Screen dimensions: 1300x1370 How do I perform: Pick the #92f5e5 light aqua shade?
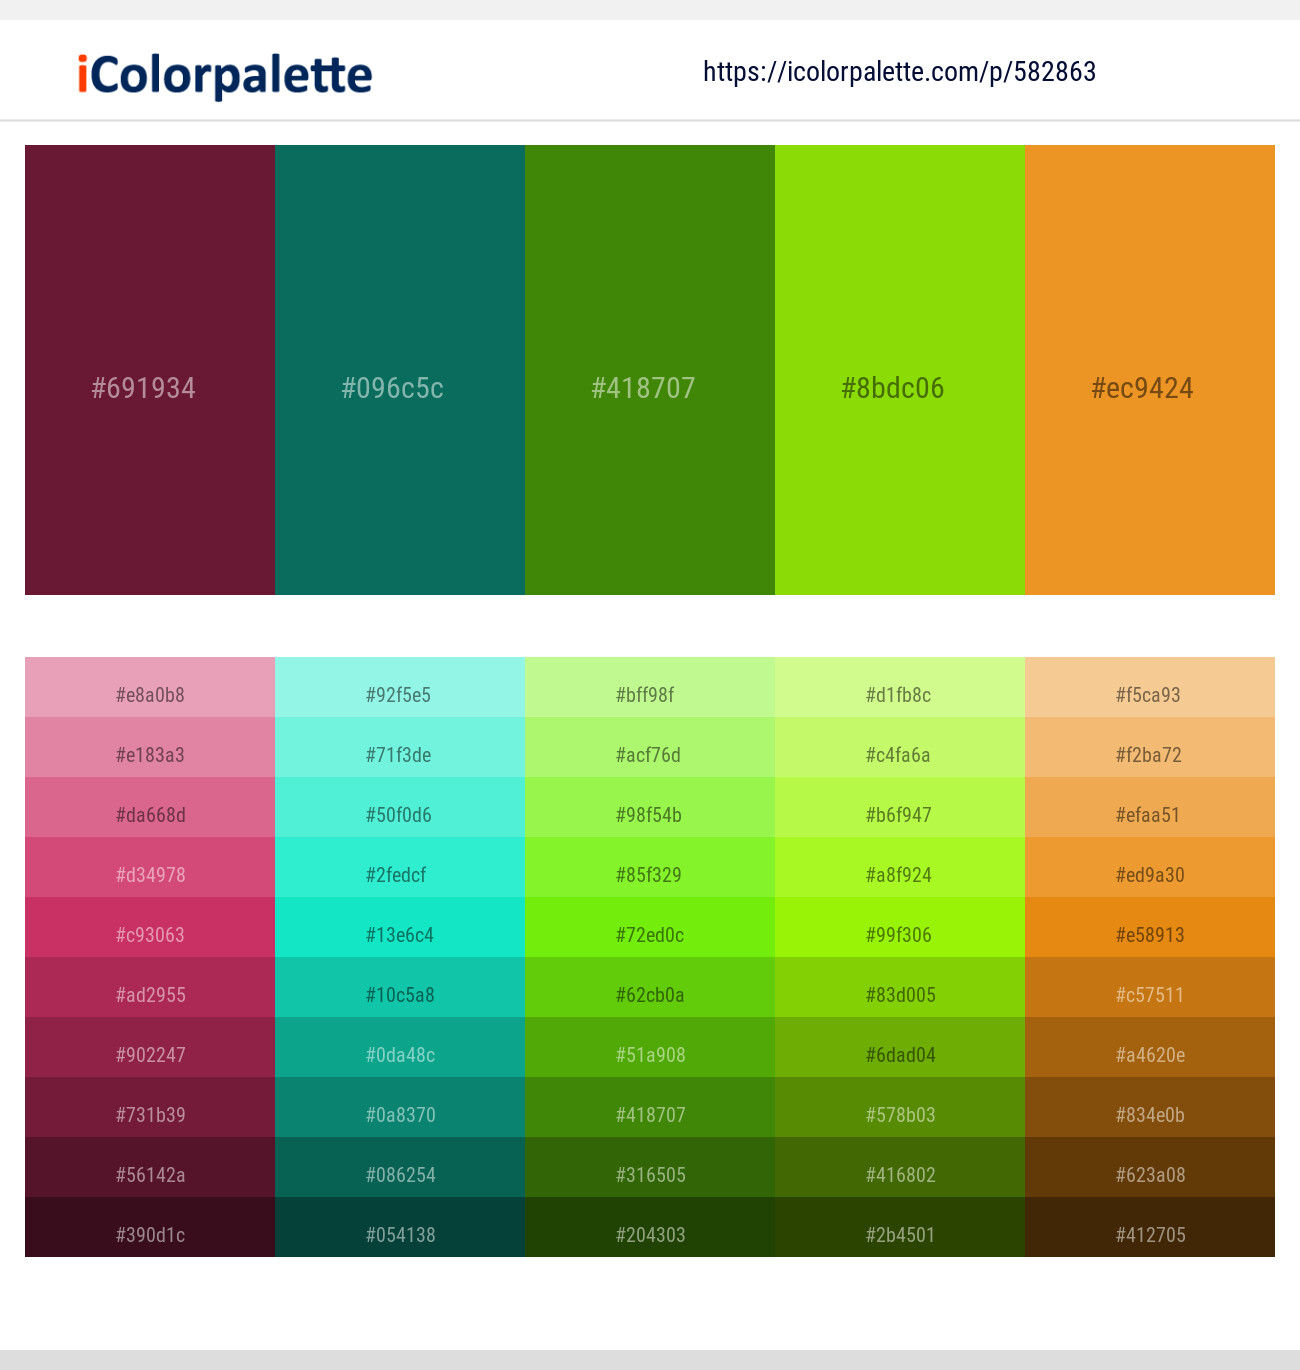[x=400, y=687]
